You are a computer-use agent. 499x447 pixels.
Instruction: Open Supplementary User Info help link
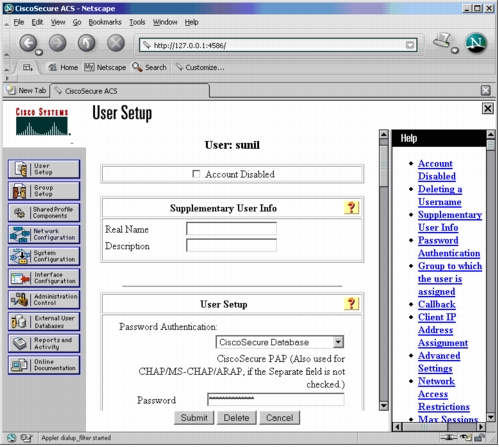point(450,221)
